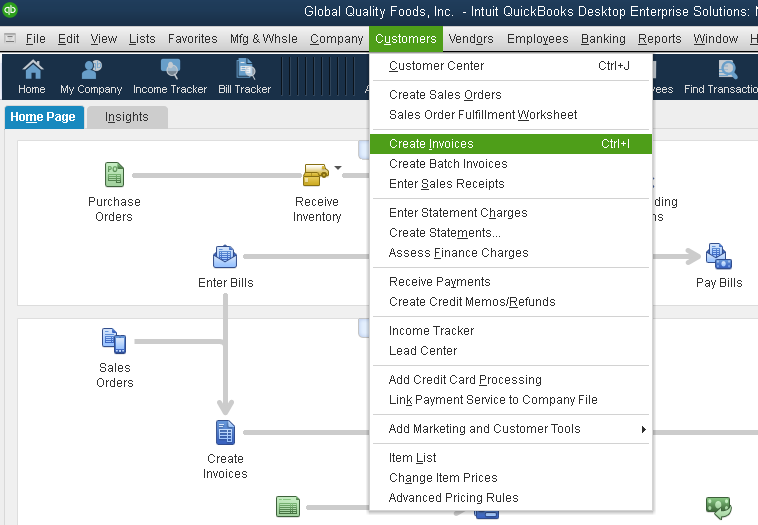Choose Assess Finance Charges

coord(511,253)
